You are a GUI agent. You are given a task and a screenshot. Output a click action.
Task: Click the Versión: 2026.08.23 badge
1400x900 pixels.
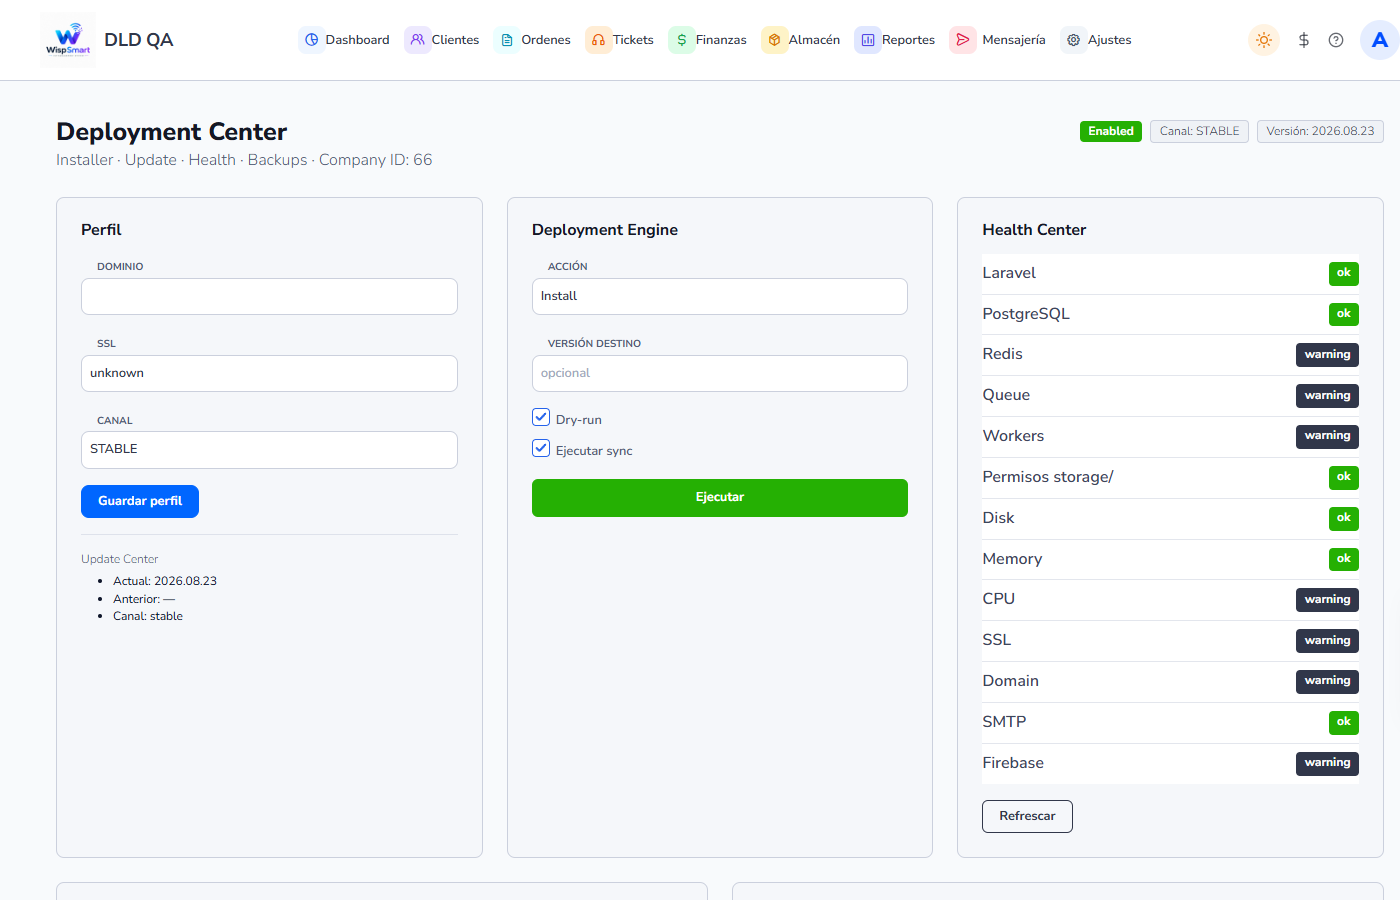[x=1320, y=131]
